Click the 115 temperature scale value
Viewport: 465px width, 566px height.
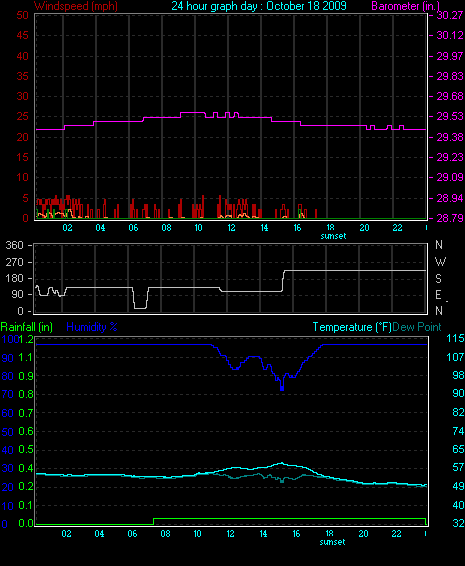click(x=455, y=338)
